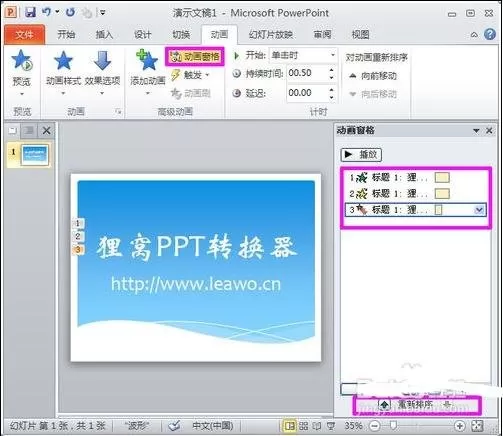
Task: Click animation tag 1 beside the slide title
Action: click(78, 223)
